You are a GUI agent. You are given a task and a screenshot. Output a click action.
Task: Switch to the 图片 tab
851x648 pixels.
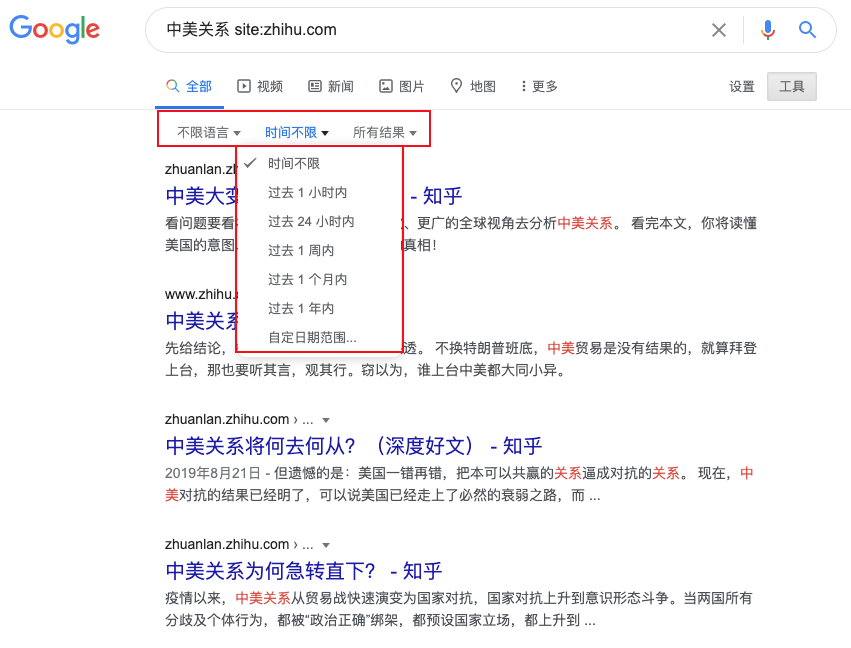(x=402, y=86)
